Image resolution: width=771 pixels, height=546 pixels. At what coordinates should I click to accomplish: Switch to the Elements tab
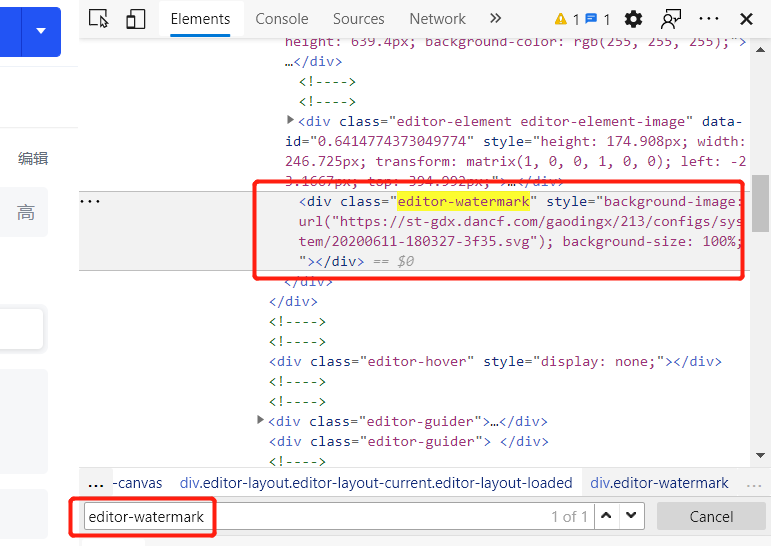click(x=200, y=19)
